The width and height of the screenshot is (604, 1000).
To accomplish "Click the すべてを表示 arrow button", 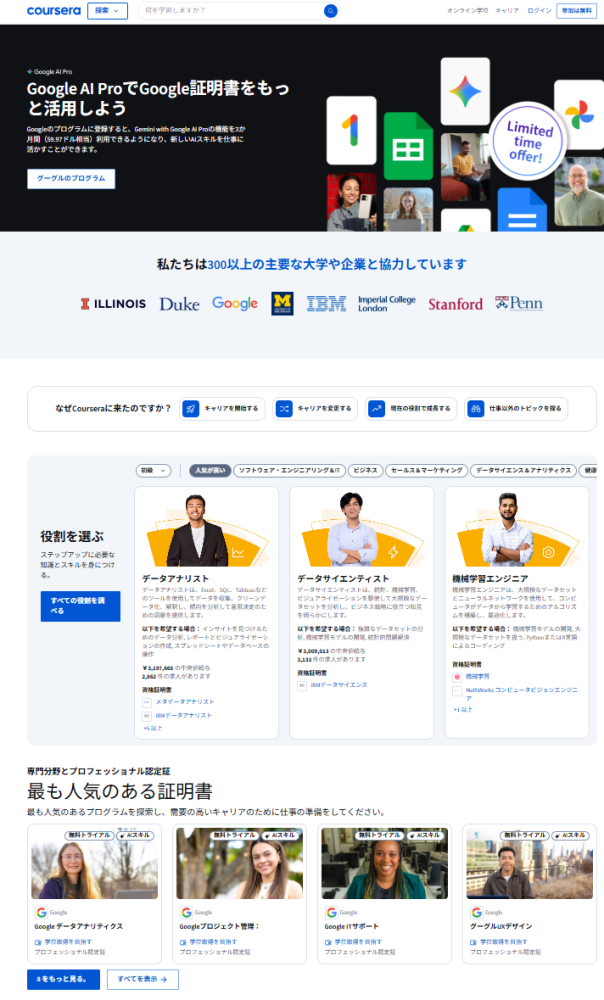I will (143, 980).
